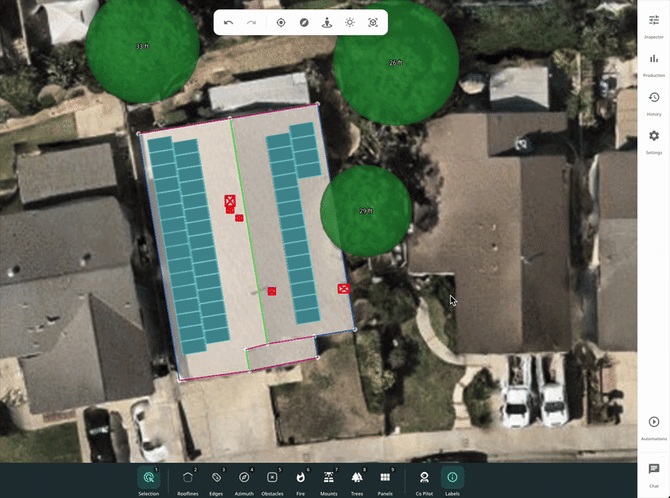The image size is (670, 498).
Task: Open the History panel
Action: click(x=654, y=103)
